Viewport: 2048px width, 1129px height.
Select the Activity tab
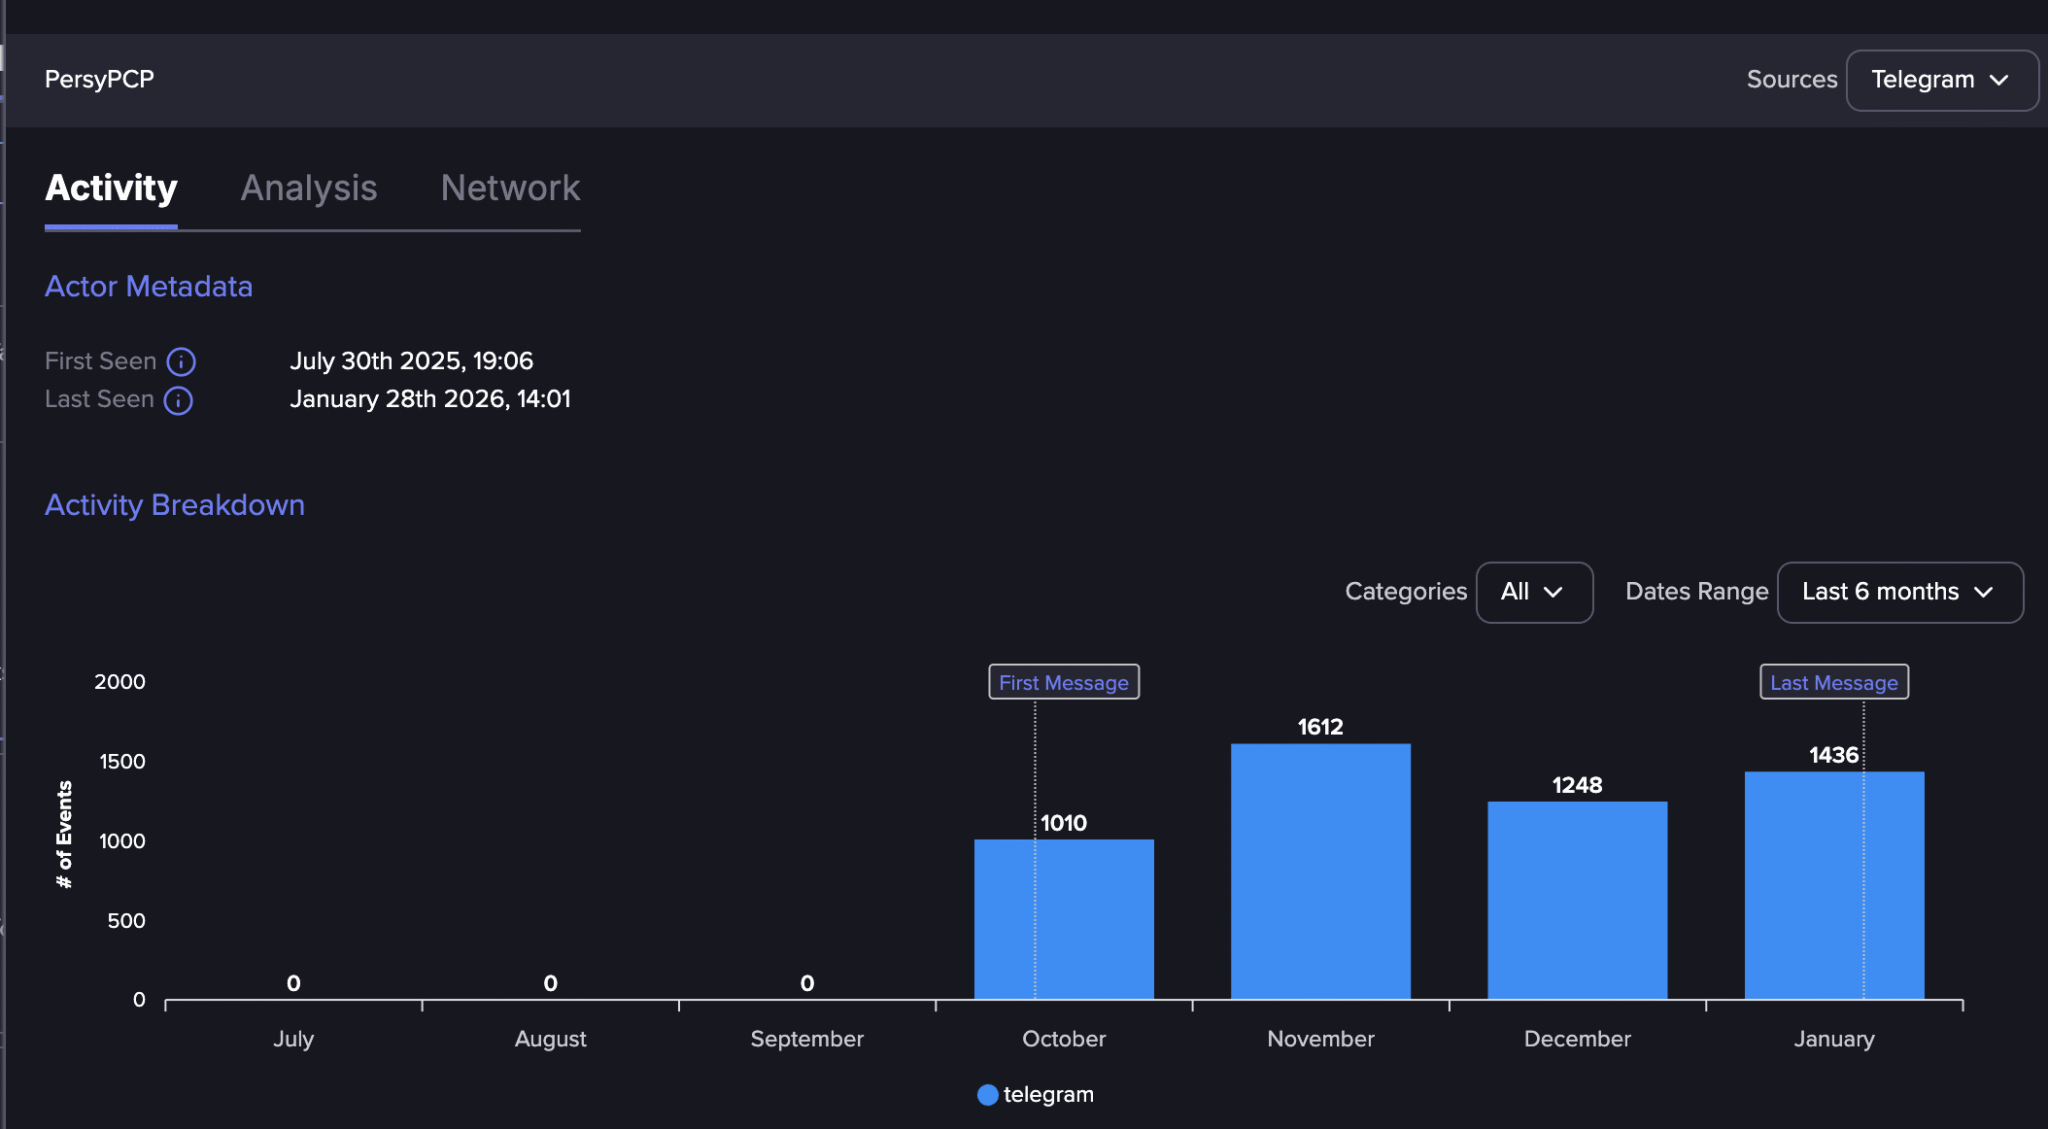[x=110, y=189]
